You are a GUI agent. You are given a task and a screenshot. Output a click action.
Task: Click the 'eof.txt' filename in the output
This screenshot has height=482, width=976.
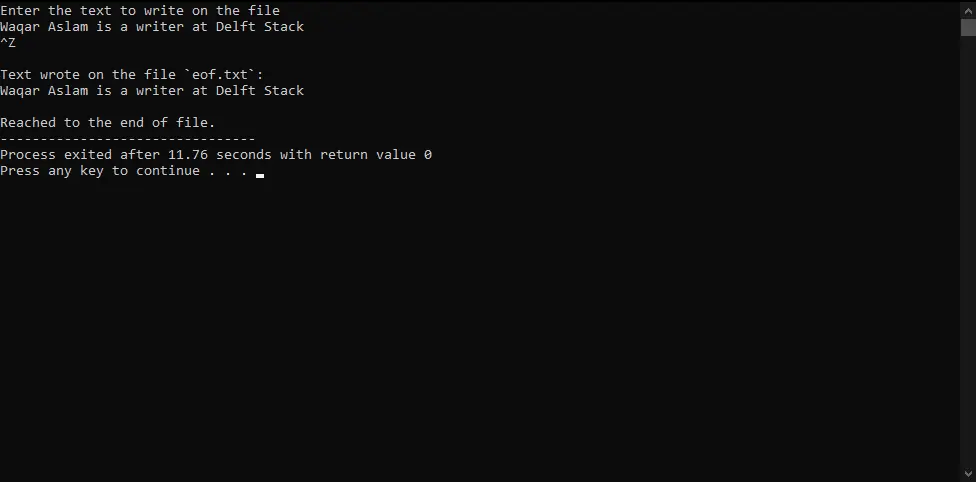click(x=220, y=75)
